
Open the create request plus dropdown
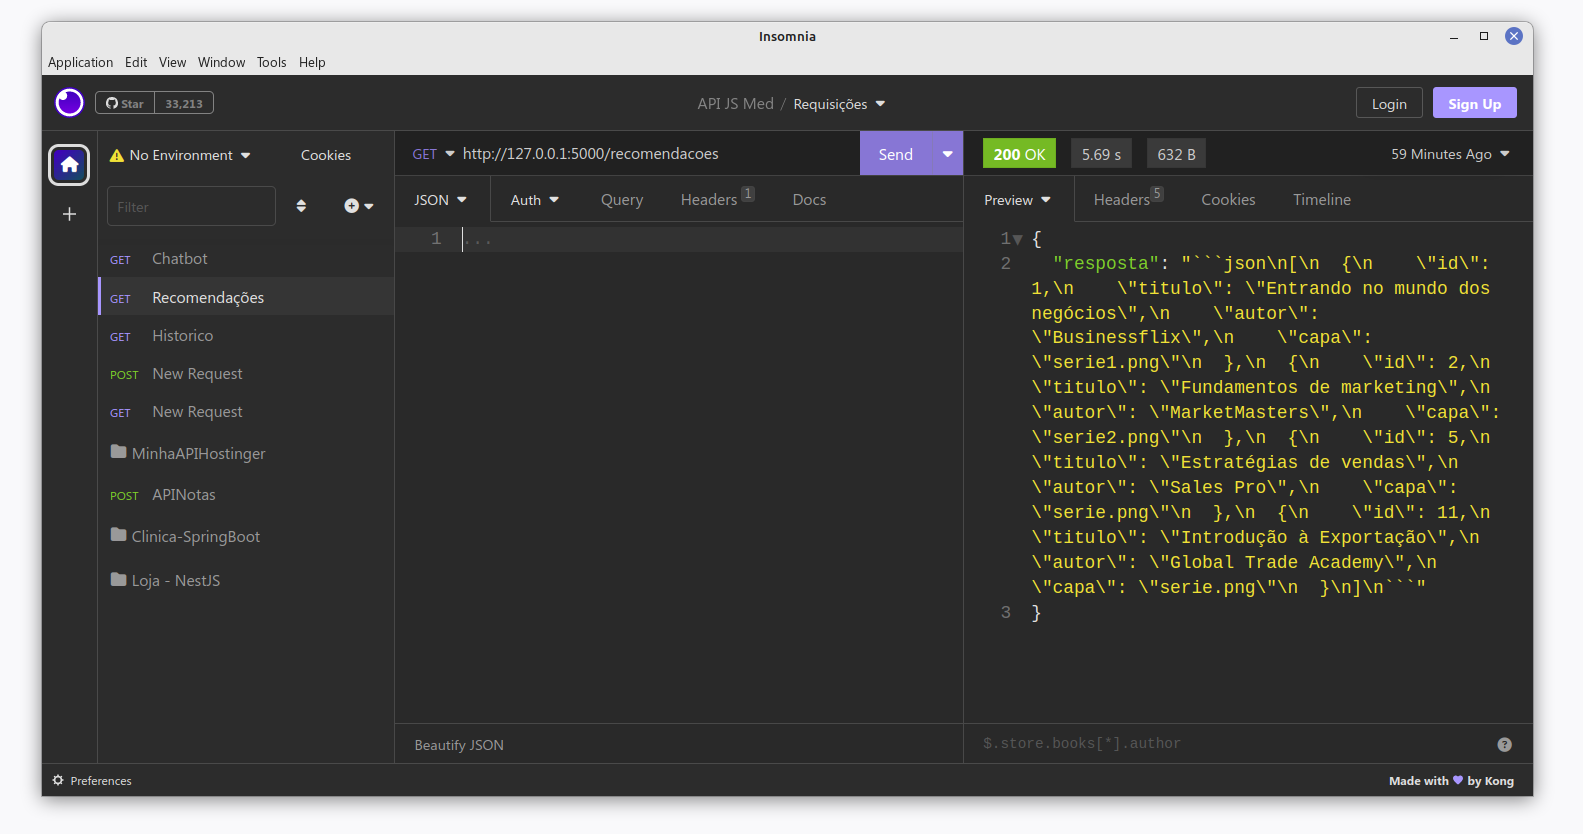tap(358, 206)
